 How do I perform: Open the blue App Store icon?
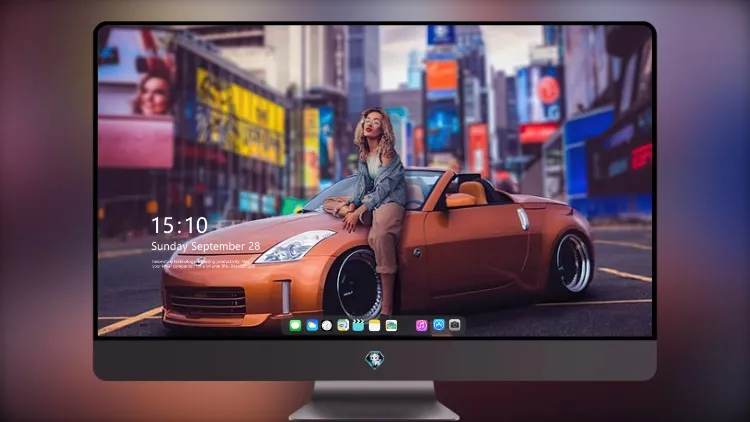(x=439, y=325)
